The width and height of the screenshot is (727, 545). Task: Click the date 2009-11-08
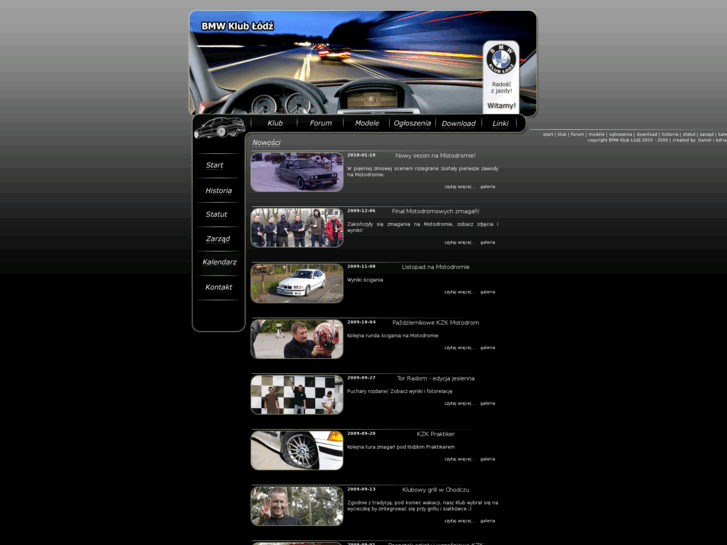(x=361, y=266)
